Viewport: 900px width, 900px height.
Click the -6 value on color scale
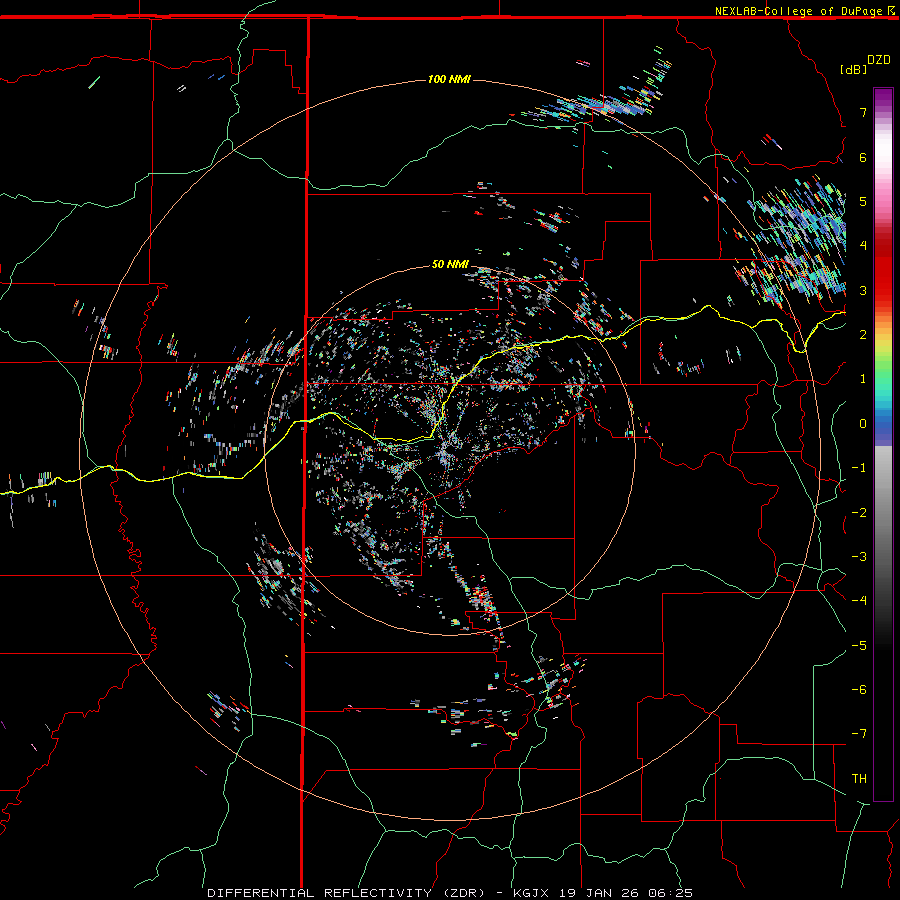(859, 690)
